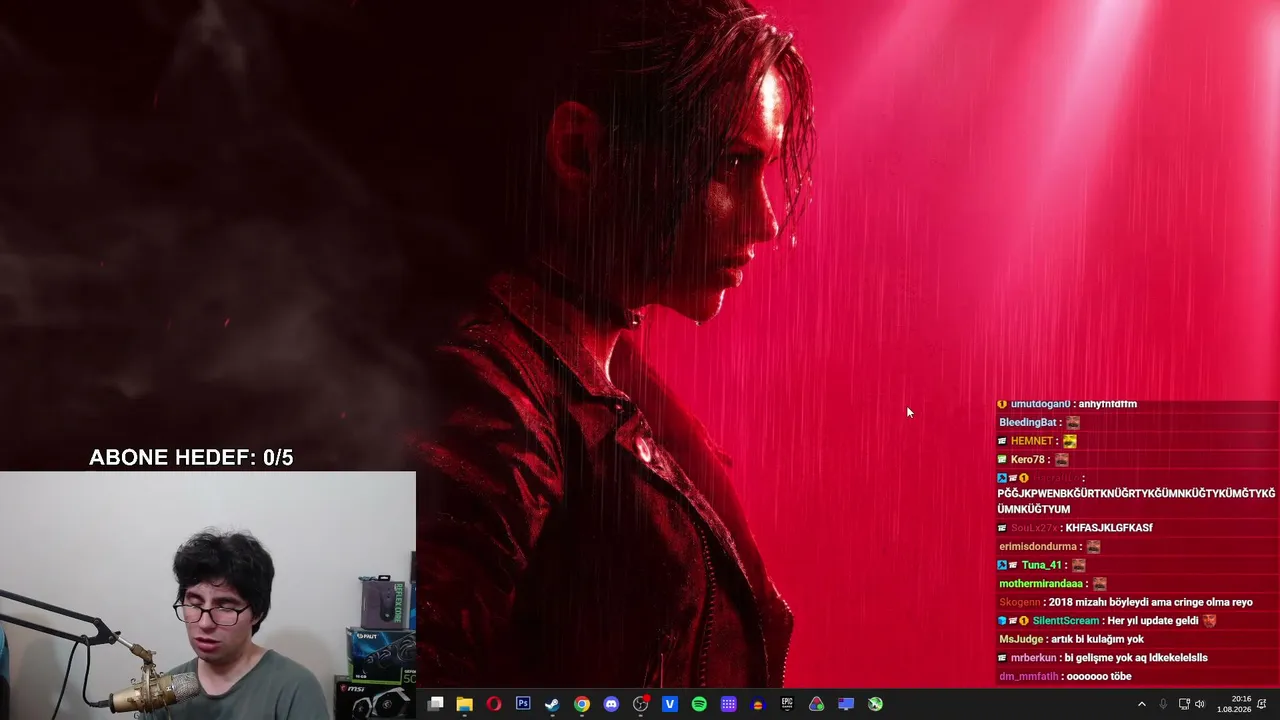Open File Explorer from the taskbar

(x=464, y=704)
